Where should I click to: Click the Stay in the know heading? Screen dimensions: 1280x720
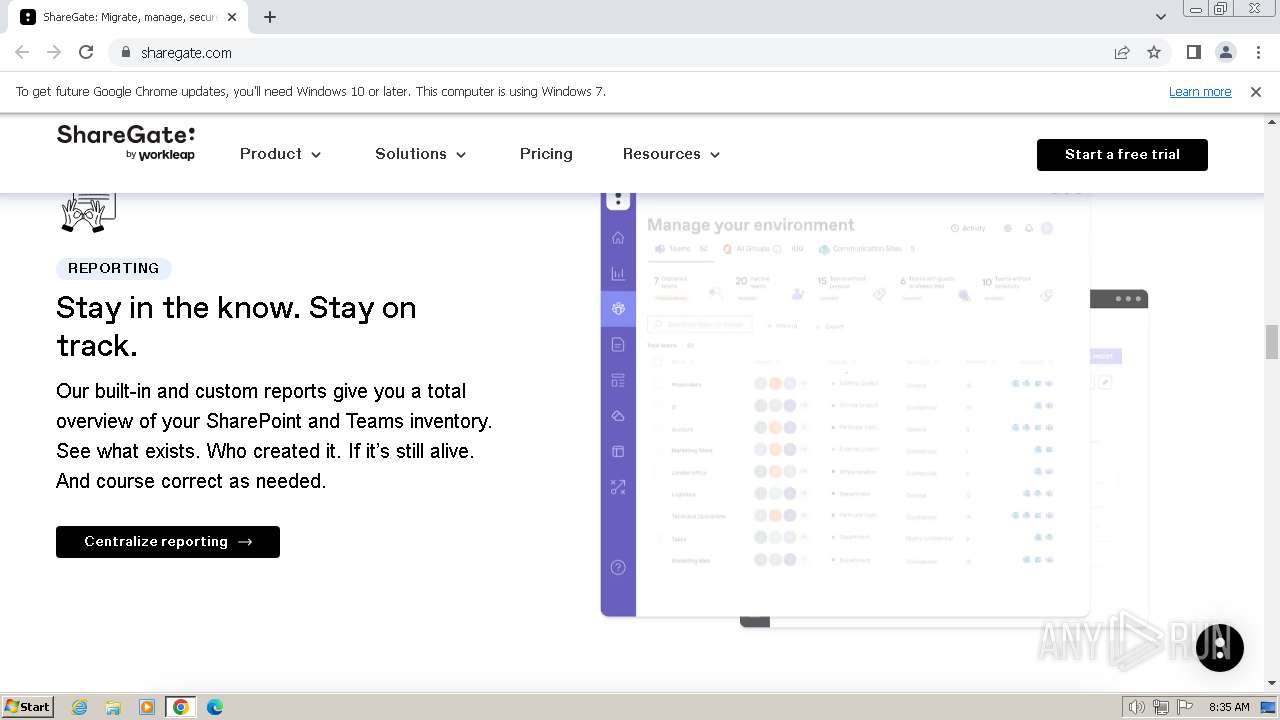[x=236, y=326]
